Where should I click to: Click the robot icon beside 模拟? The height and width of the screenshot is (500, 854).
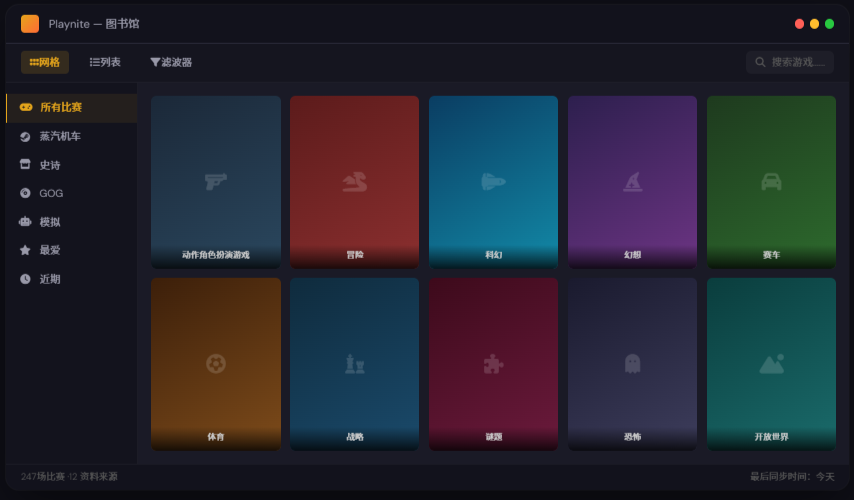pos(25,221)
